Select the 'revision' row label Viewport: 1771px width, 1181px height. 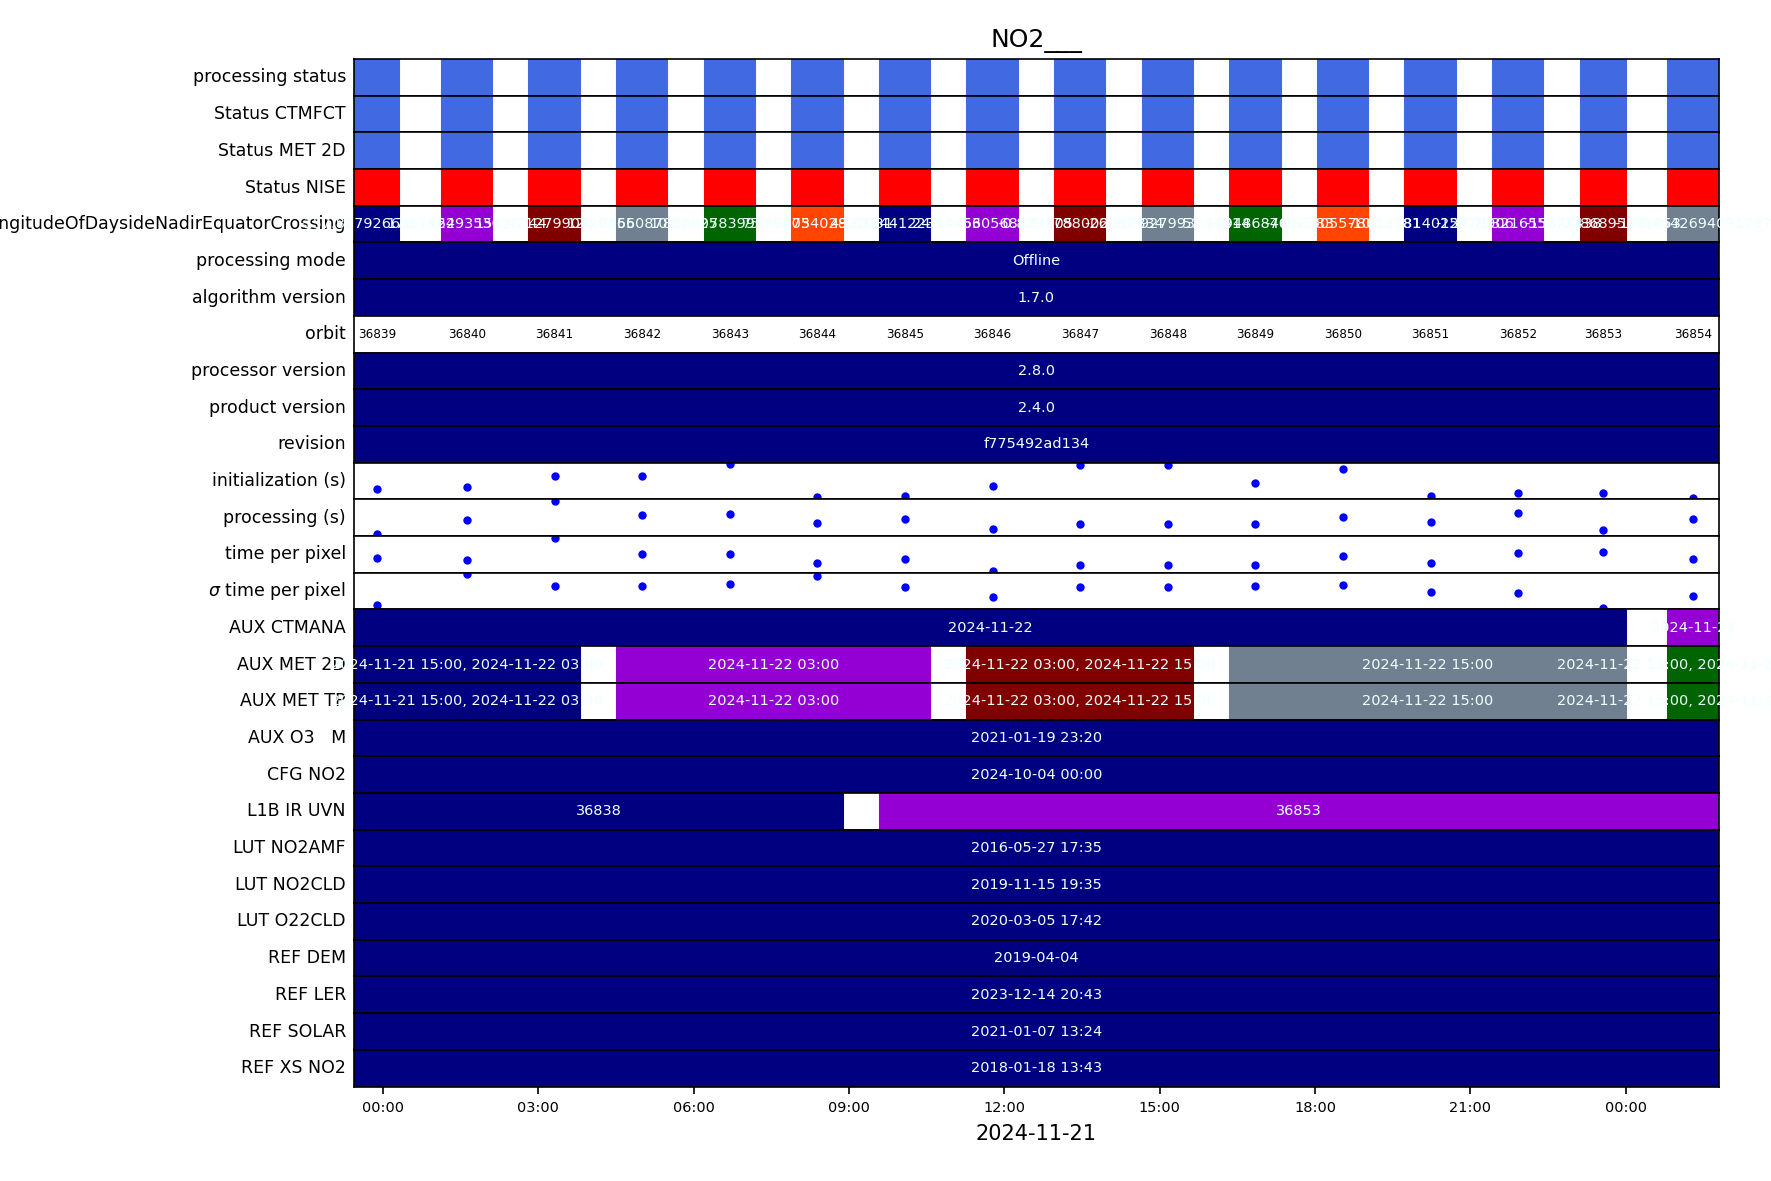click(x=311, y=443)
